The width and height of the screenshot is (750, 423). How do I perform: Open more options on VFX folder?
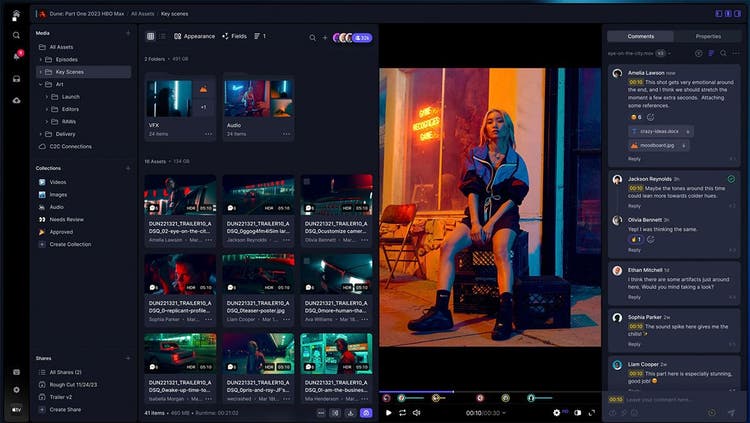click(209, 134)
